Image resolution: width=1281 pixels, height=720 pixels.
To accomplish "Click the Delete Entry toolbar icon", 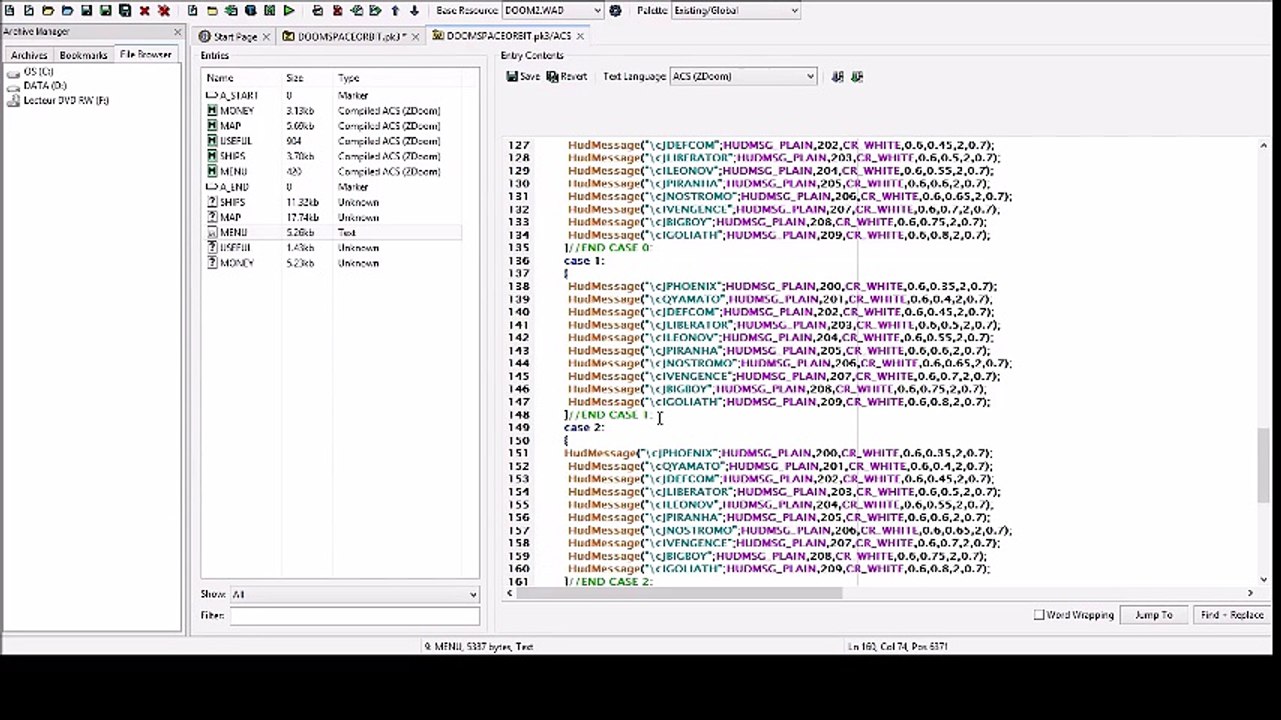I will 337,10.
